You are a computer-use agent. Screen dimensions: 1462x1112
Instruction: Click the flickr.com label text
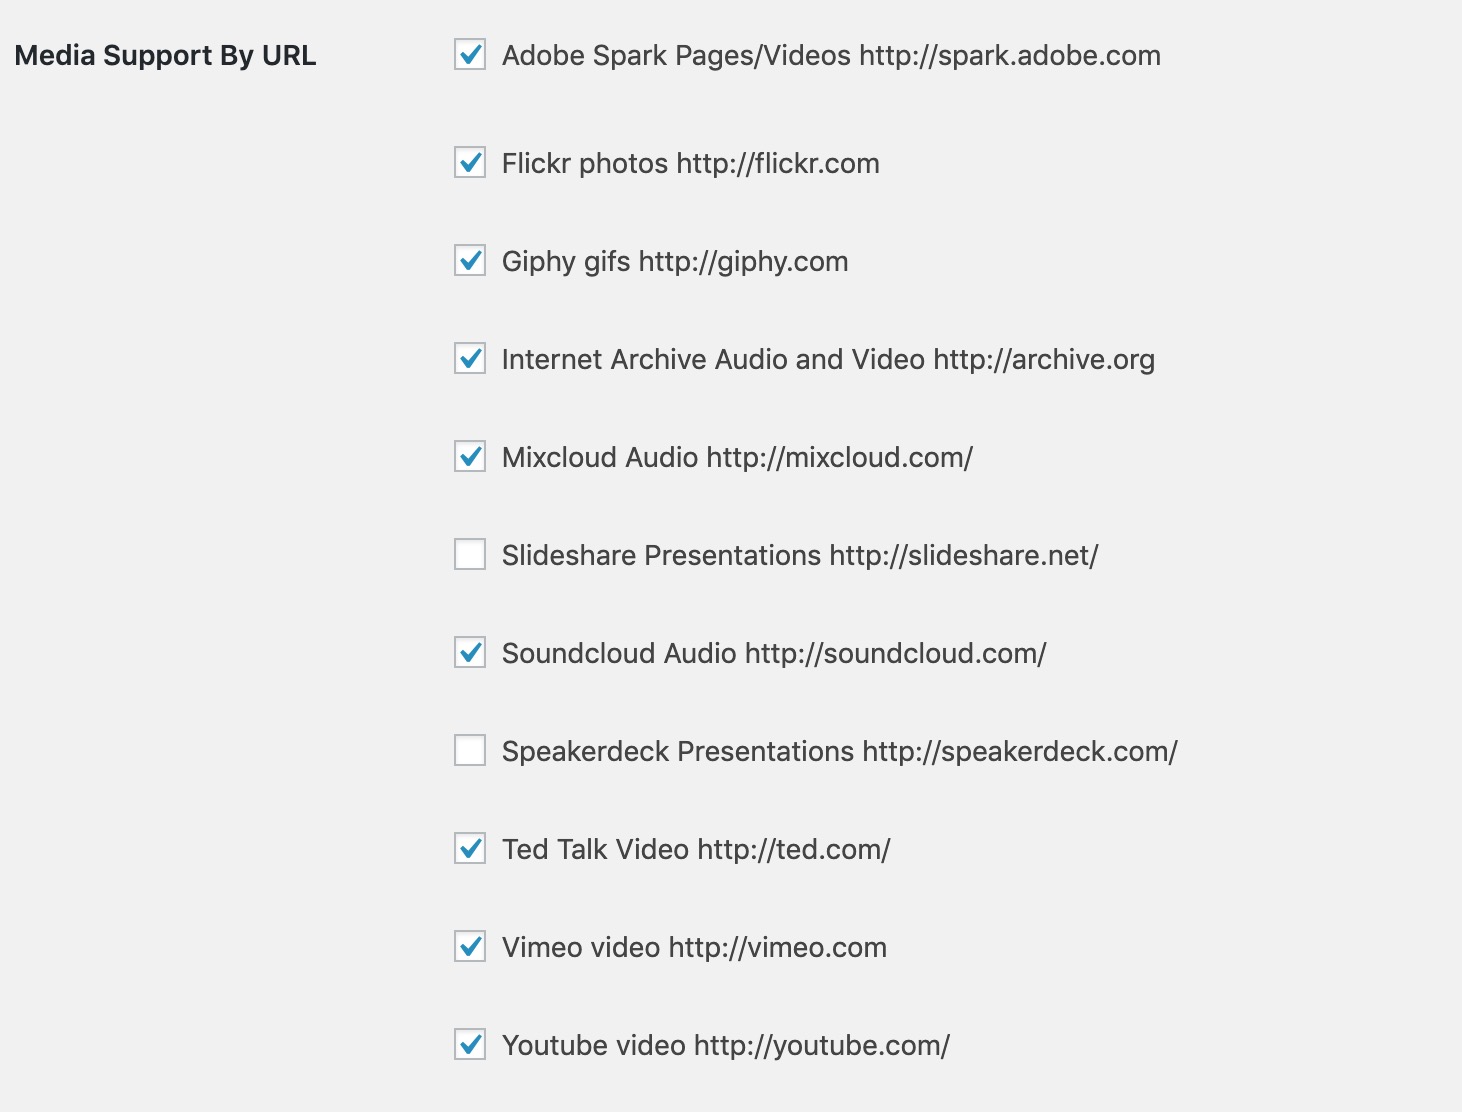[777, 164]
